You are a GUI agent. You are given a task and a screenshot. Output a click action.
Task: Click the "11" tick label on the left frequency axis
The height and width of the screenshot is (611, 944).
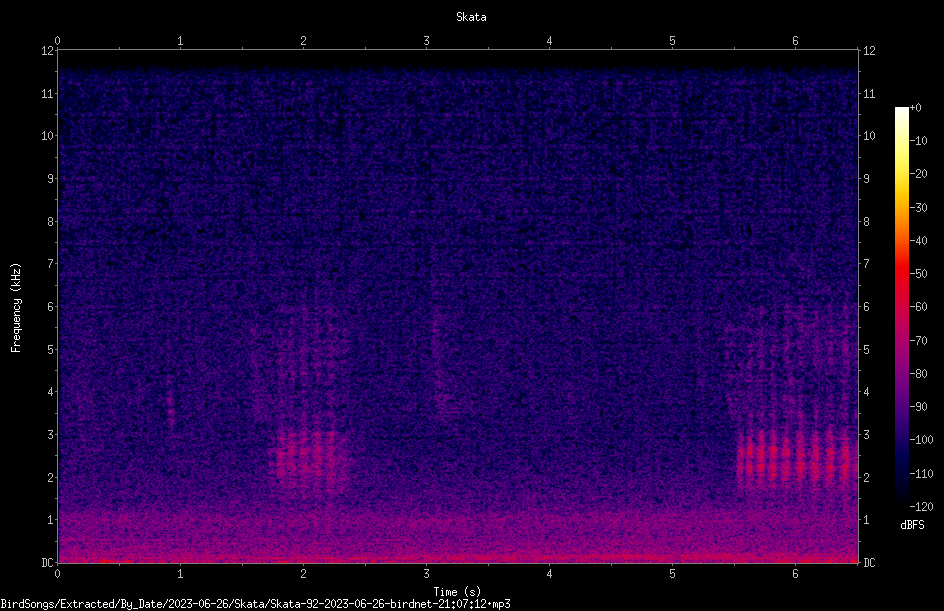pos(47,93)
